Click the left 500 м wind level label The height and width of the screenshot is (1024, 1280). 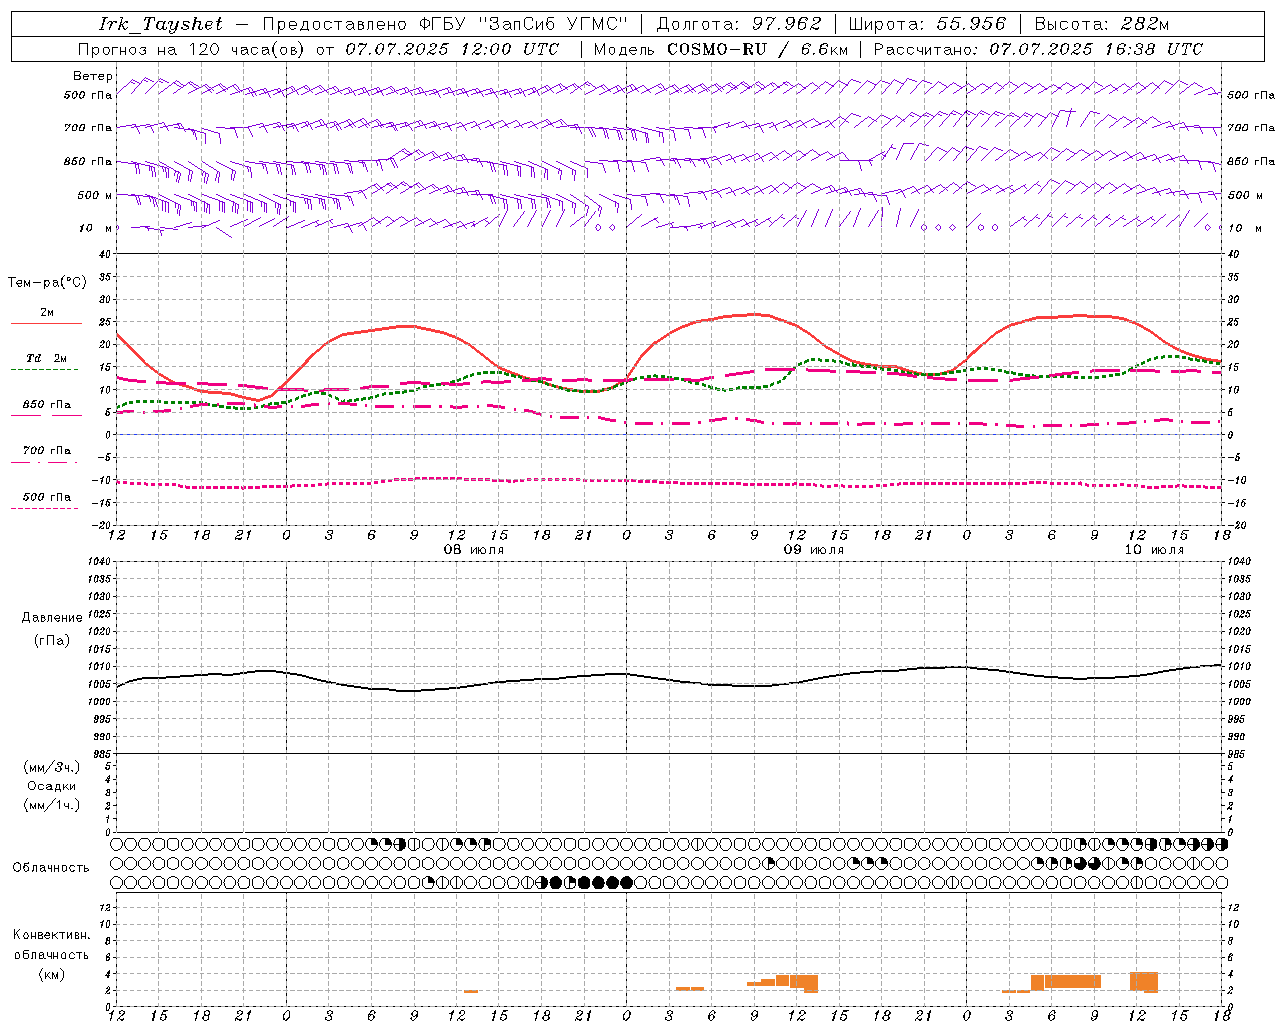click(x=96, y=195)
